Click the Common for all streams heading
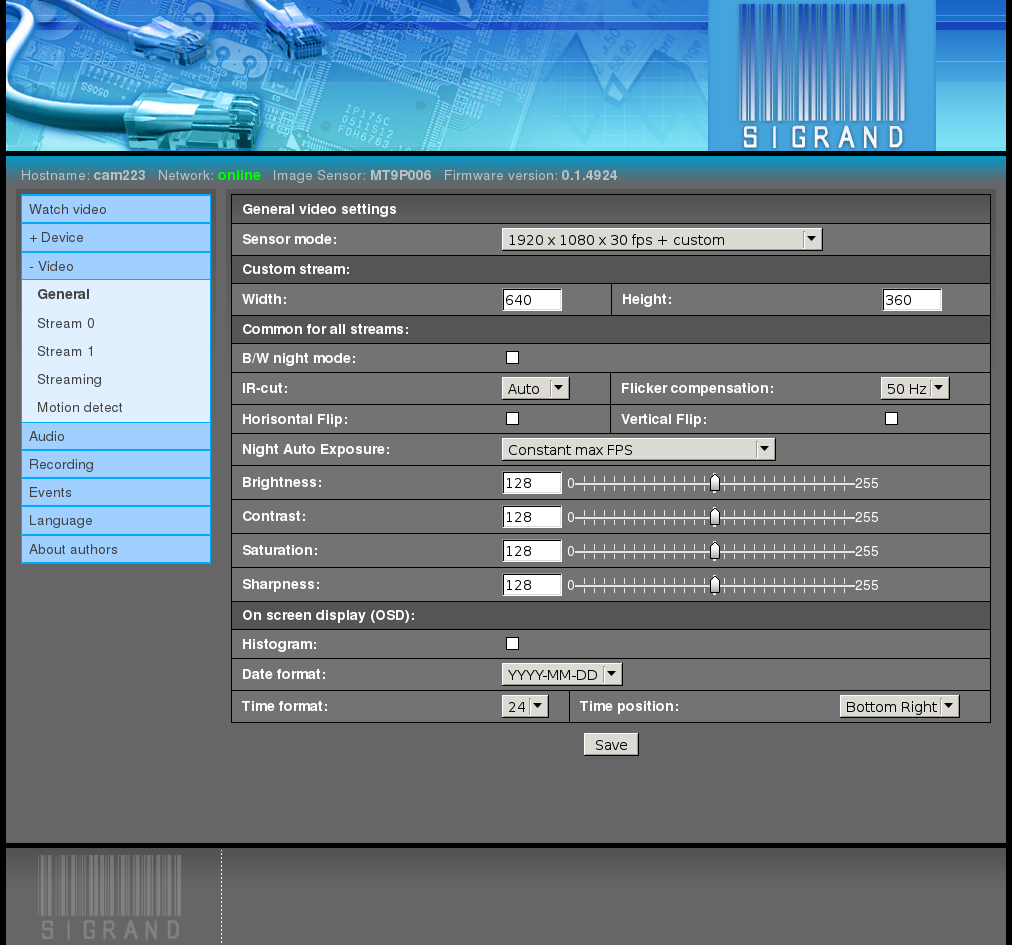This screenshot has height=945, width=1012. (325, 329)
